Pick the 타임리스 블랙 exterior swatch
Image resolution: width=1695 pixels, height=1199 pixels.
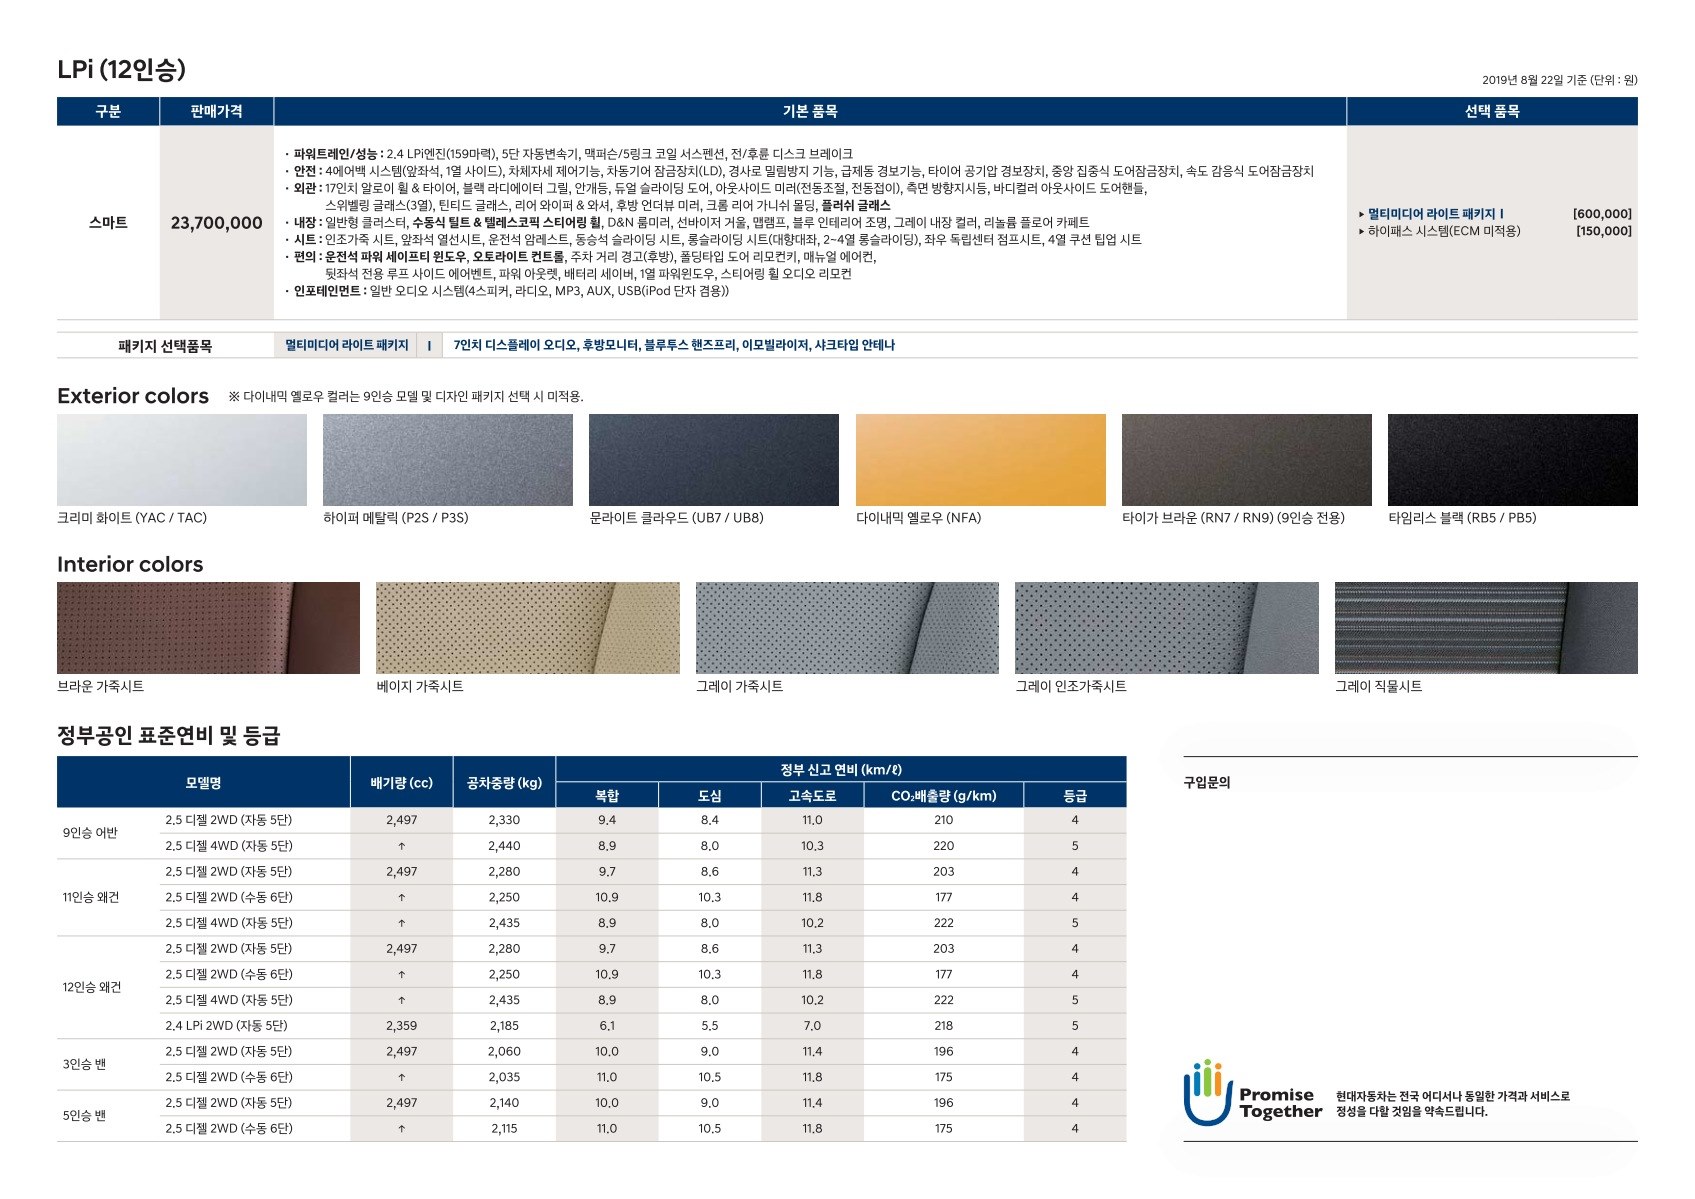1512,460
